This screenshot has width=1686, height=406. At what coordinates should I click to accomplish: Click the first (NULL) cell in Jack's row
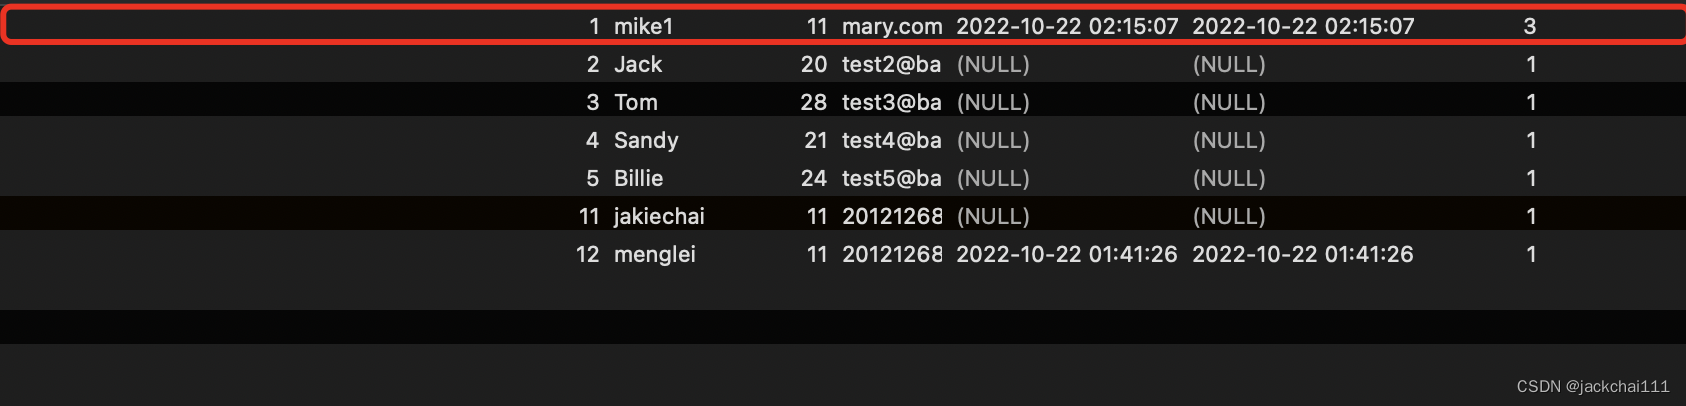(x=993, y=64)
